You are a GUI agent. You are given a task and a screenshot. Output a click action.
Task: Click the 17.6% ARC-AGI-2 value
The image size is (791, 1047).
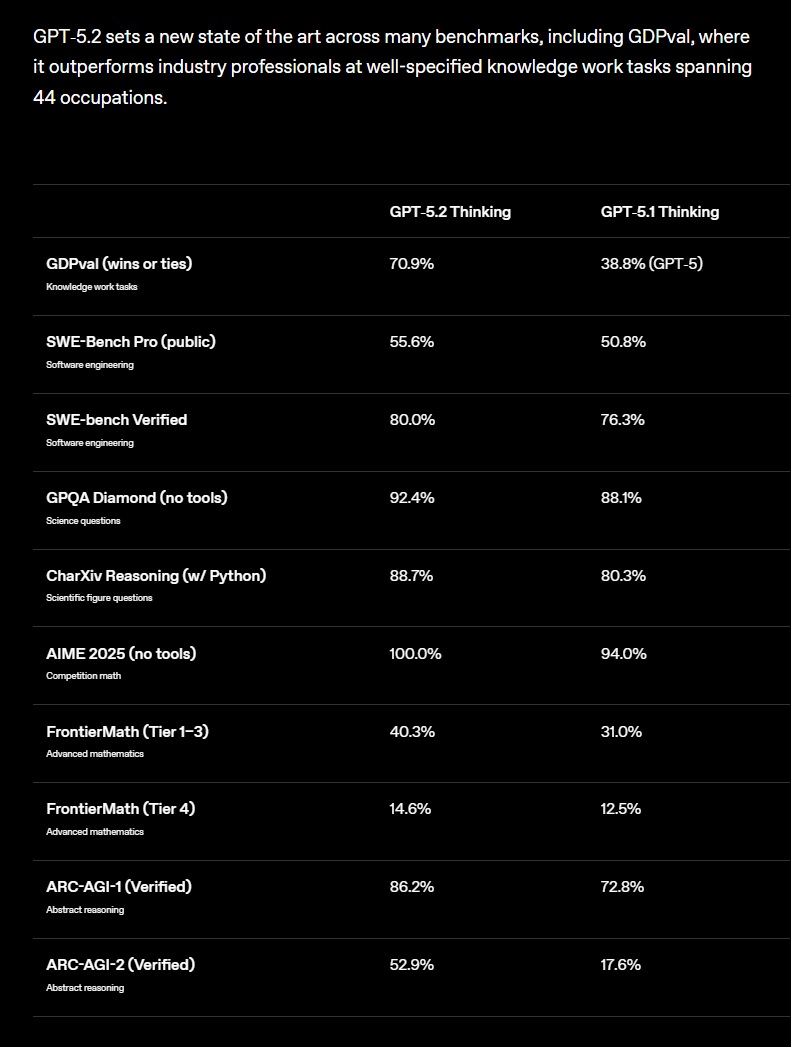620,965
